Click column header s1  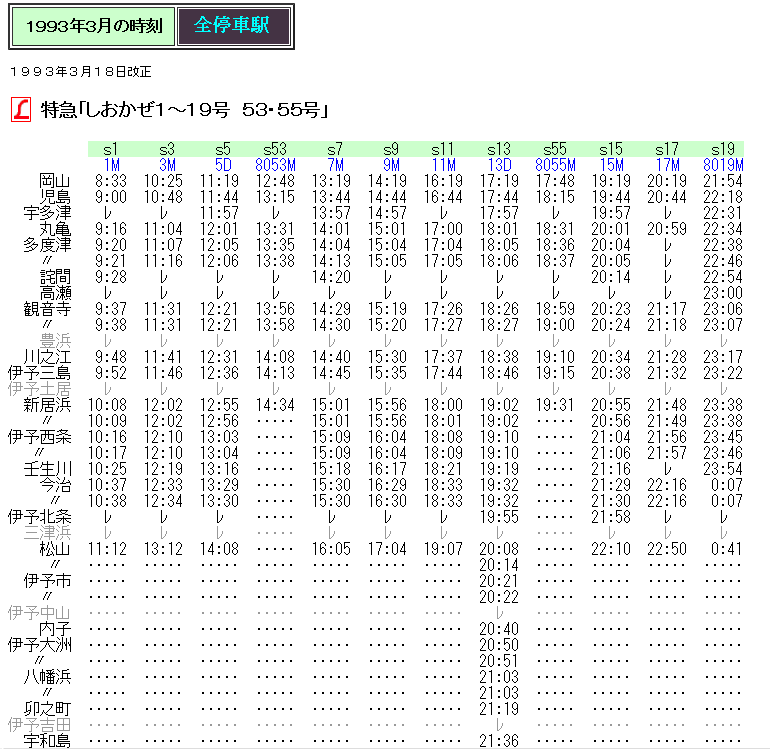pos(111,149)
